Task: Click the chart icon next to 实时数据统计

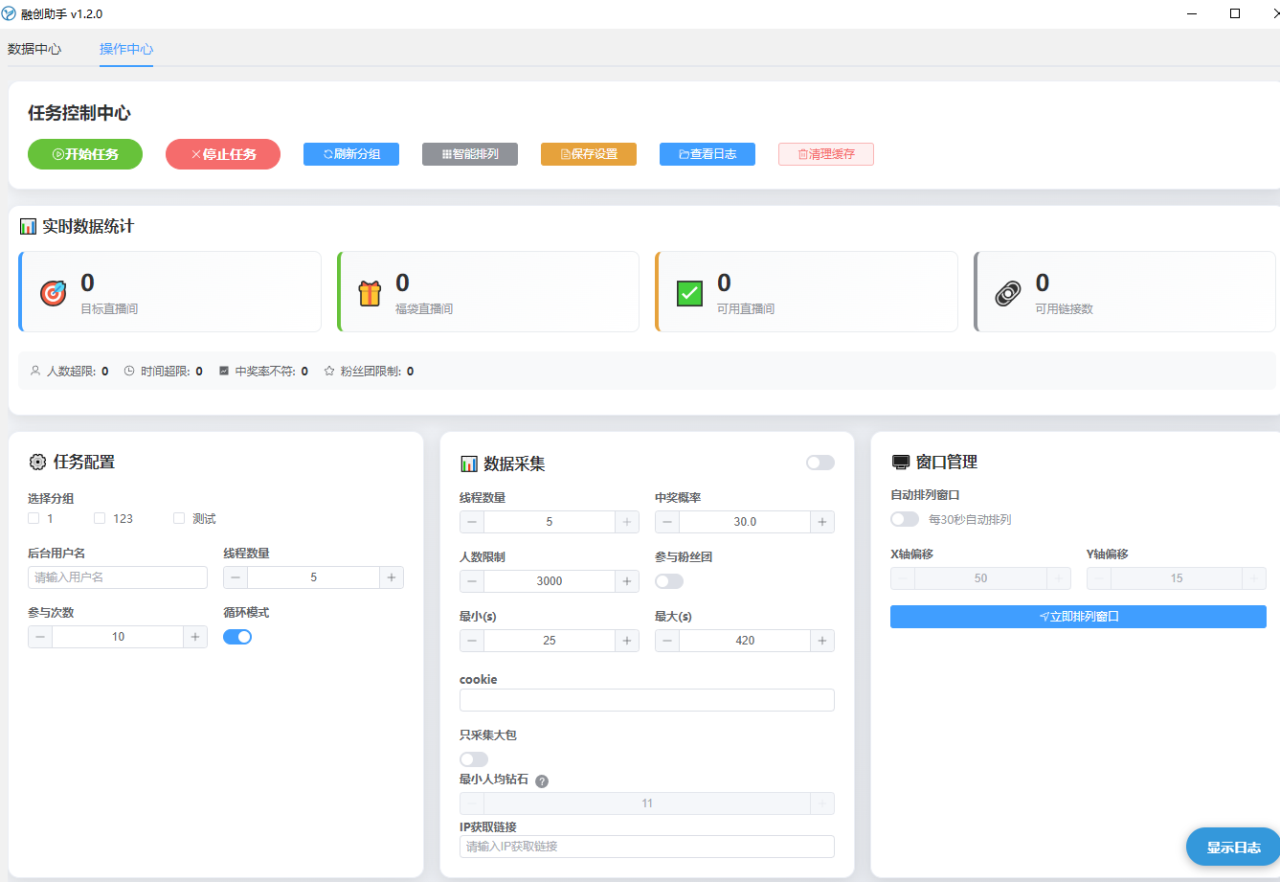Action: click(x=28, y=227)
